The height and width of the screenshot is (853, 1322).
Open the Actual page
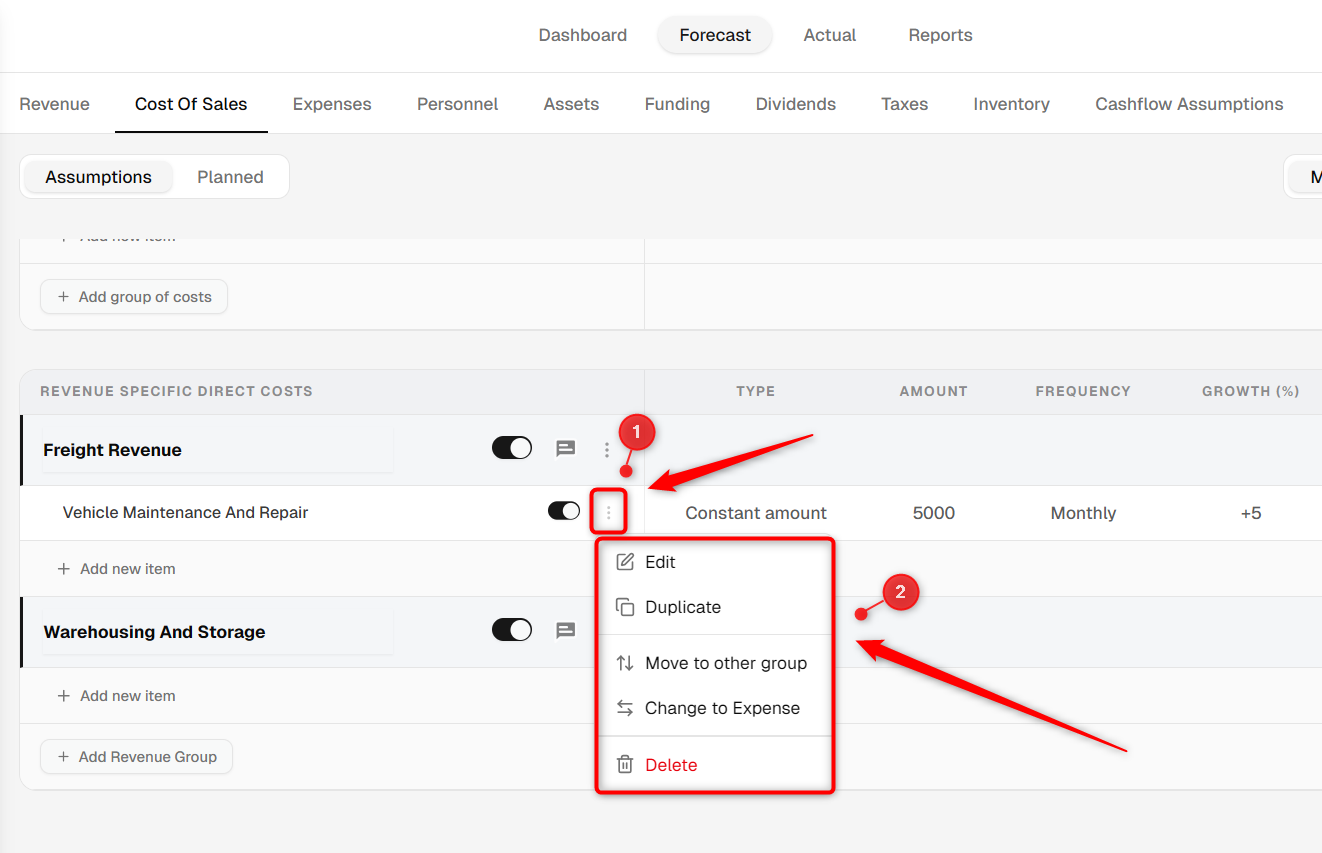(830, 35)
